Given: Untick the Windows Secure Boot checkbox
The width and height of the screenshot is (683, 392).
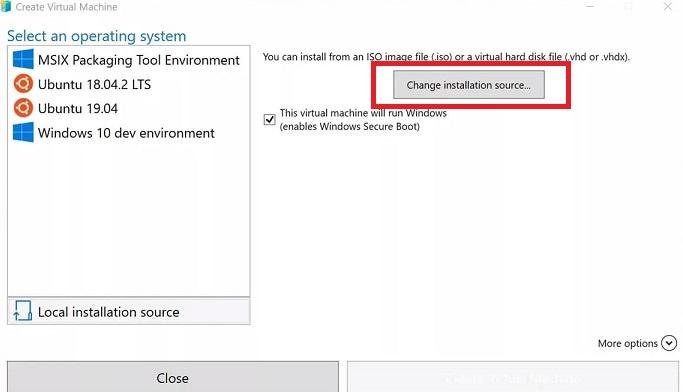Looking at the screenshot, I should coord(270,119).
